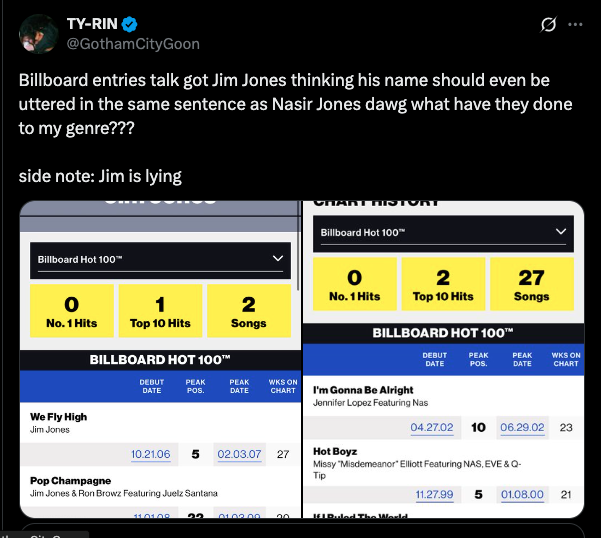
Task: Click the left BILLBOARD HOT 100 table heading
Action: click(160, 360)
